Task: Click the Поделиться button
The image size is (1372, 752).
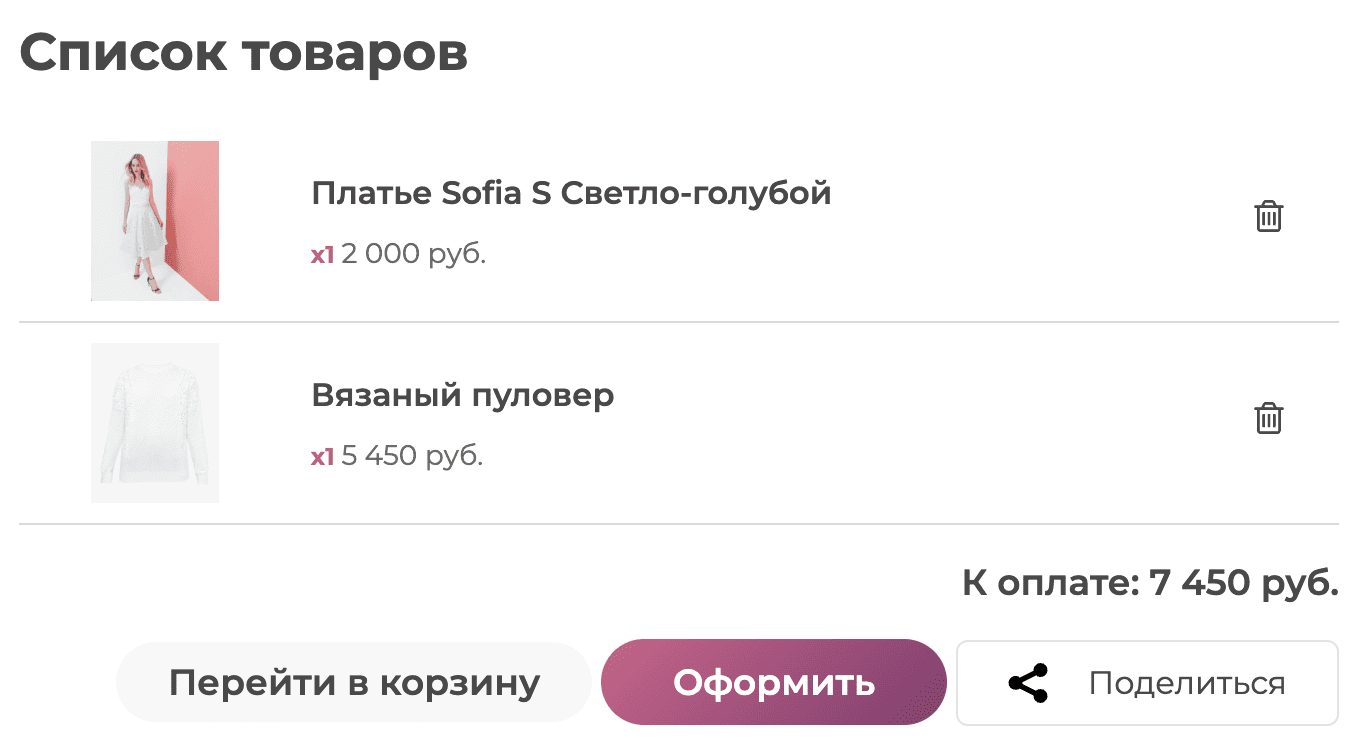Action: pyautogui.click(x=1146, y=682)
